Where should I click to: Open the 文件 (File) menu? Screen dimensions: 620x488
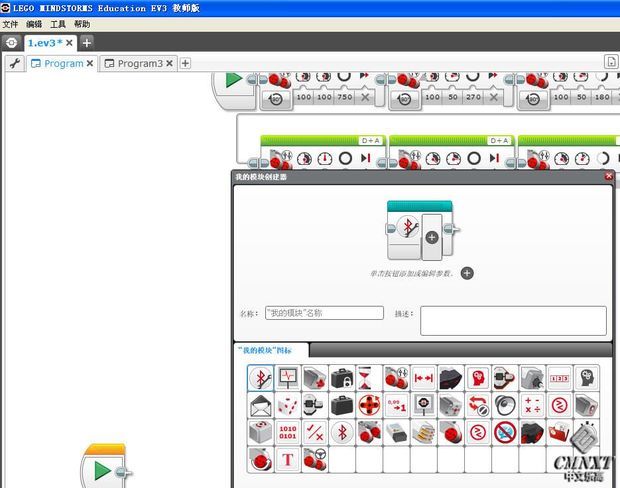tap(10, 24)
